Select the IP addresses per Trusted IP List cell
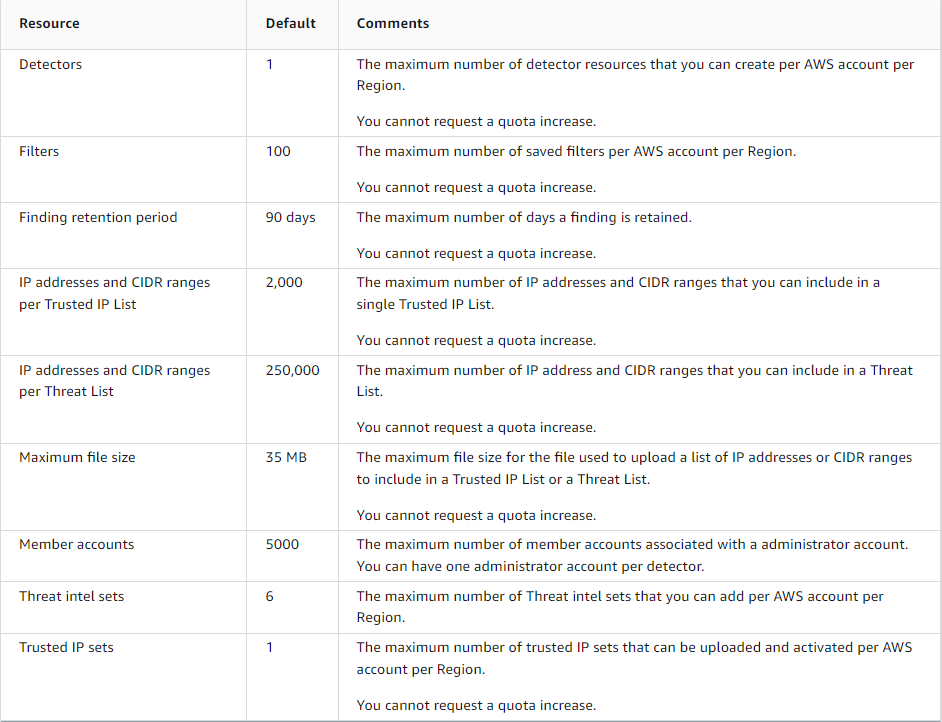This screenshot has height=722, width=942. click(114, 293)
